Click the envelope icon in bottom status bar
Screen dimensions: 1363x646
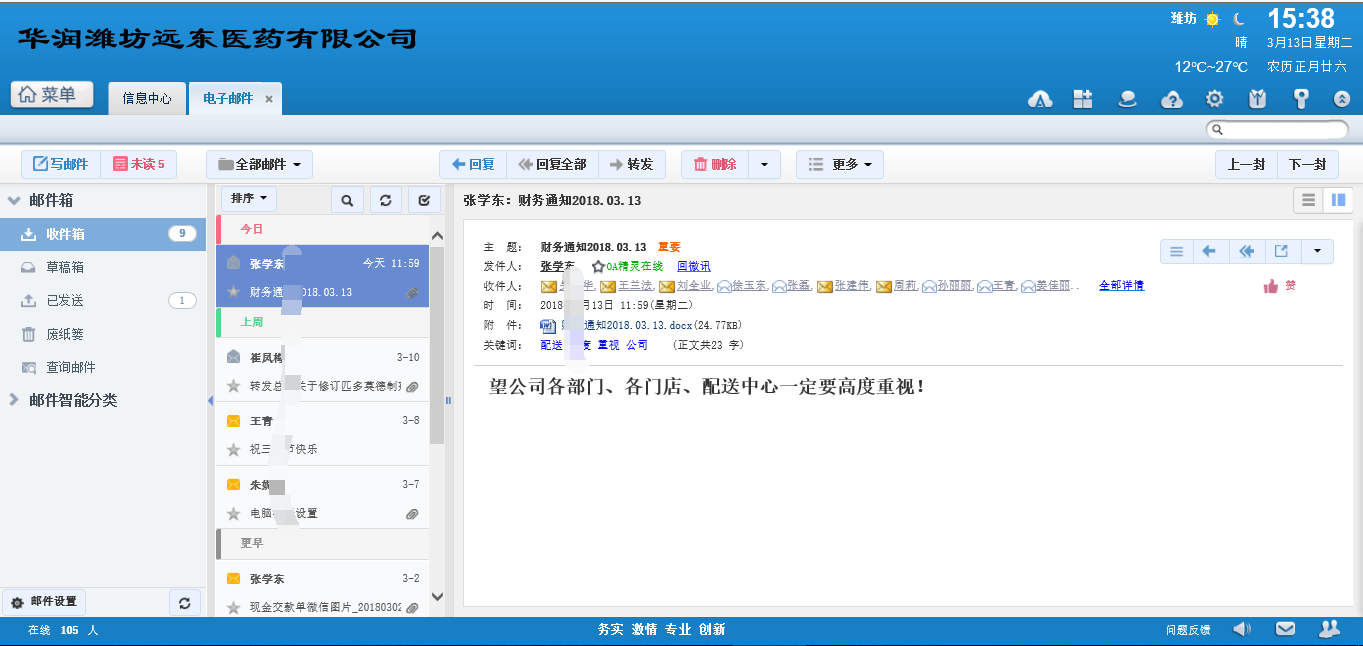[x=1285, y=629]
